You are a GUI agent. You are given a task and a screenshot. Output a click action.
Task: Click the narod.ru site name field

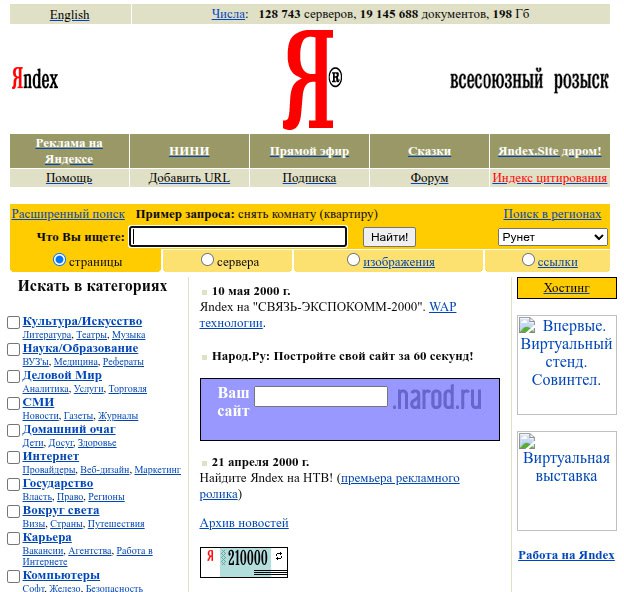pos(321,397)
